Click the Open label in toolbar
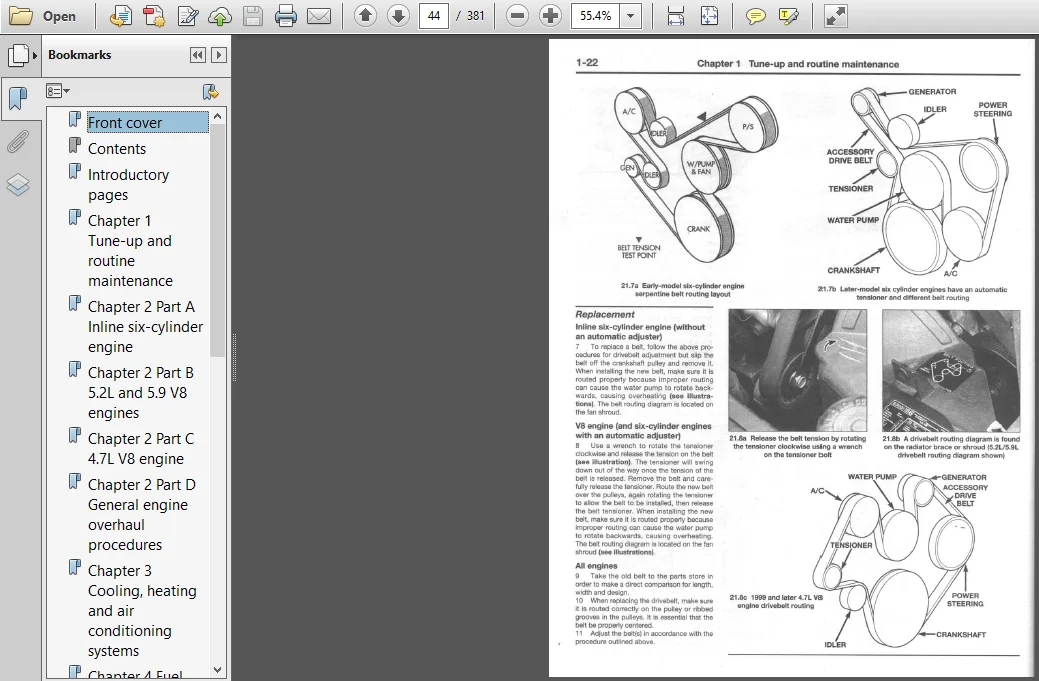Screen dimensions: 1039x681 [59, 17]
